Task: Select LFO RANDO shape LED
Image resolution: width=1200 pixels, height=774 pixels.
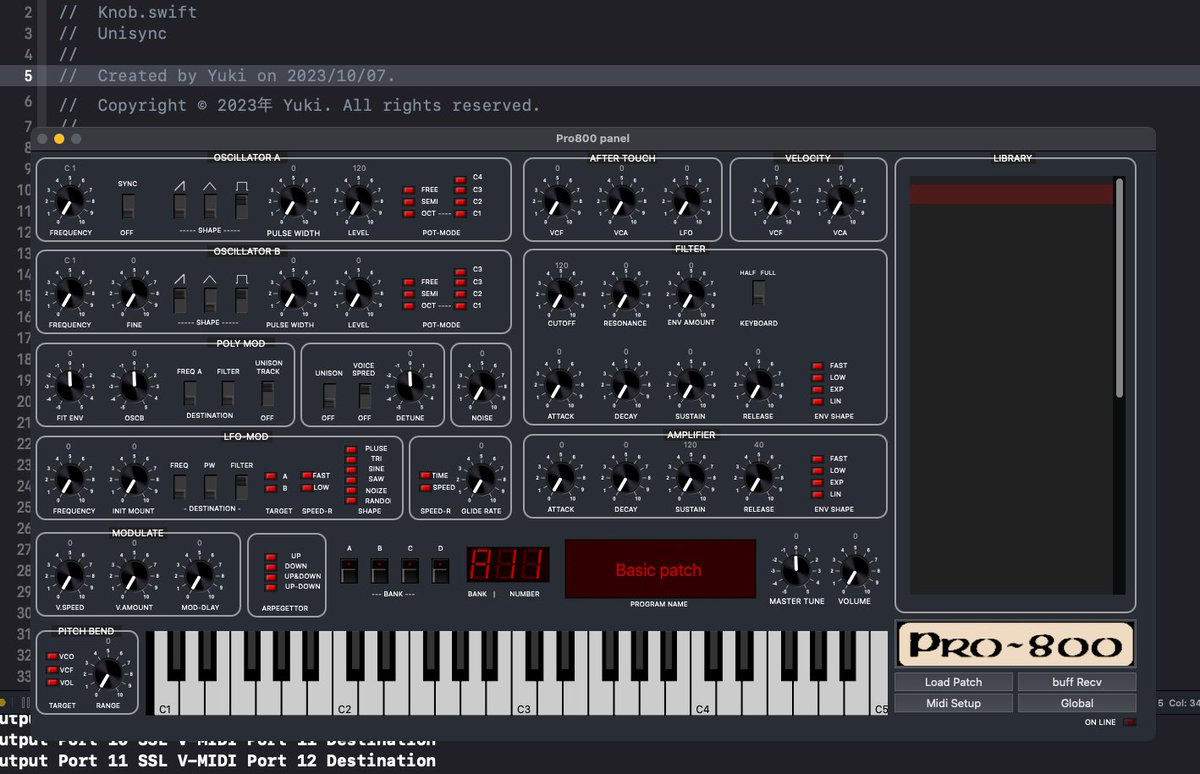Action: pyautogui.click(x=351, y=501)
